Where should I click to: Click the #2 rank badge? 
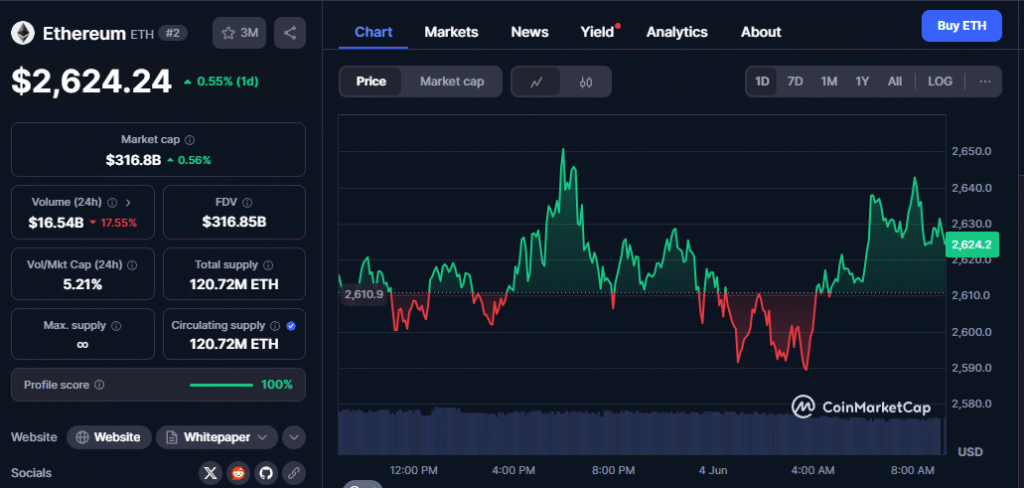point(173,33)
